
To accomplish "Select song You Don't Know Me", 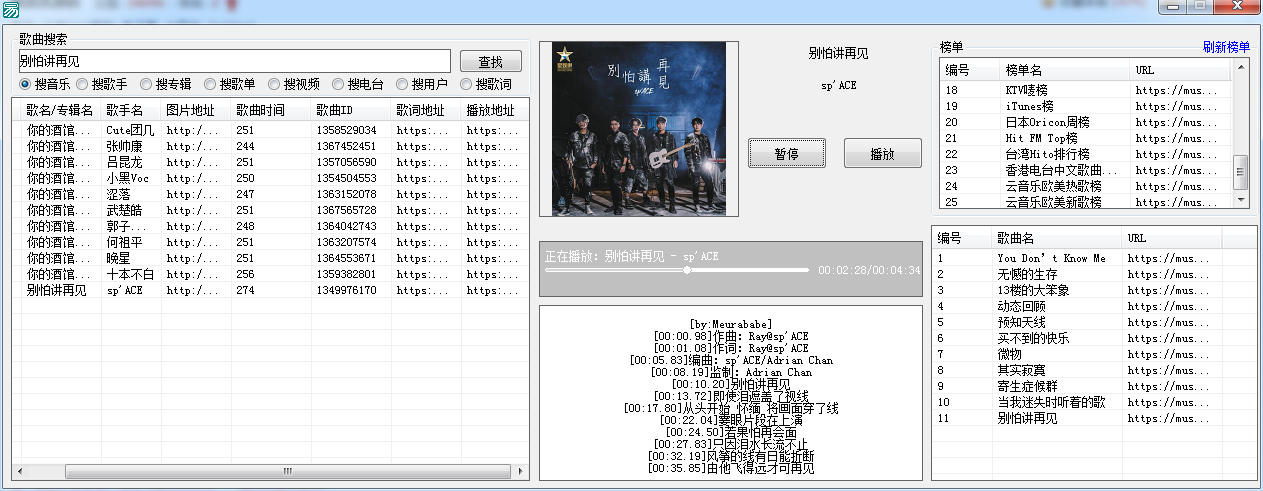I will pyautogui.click(x=1094, y=258).
